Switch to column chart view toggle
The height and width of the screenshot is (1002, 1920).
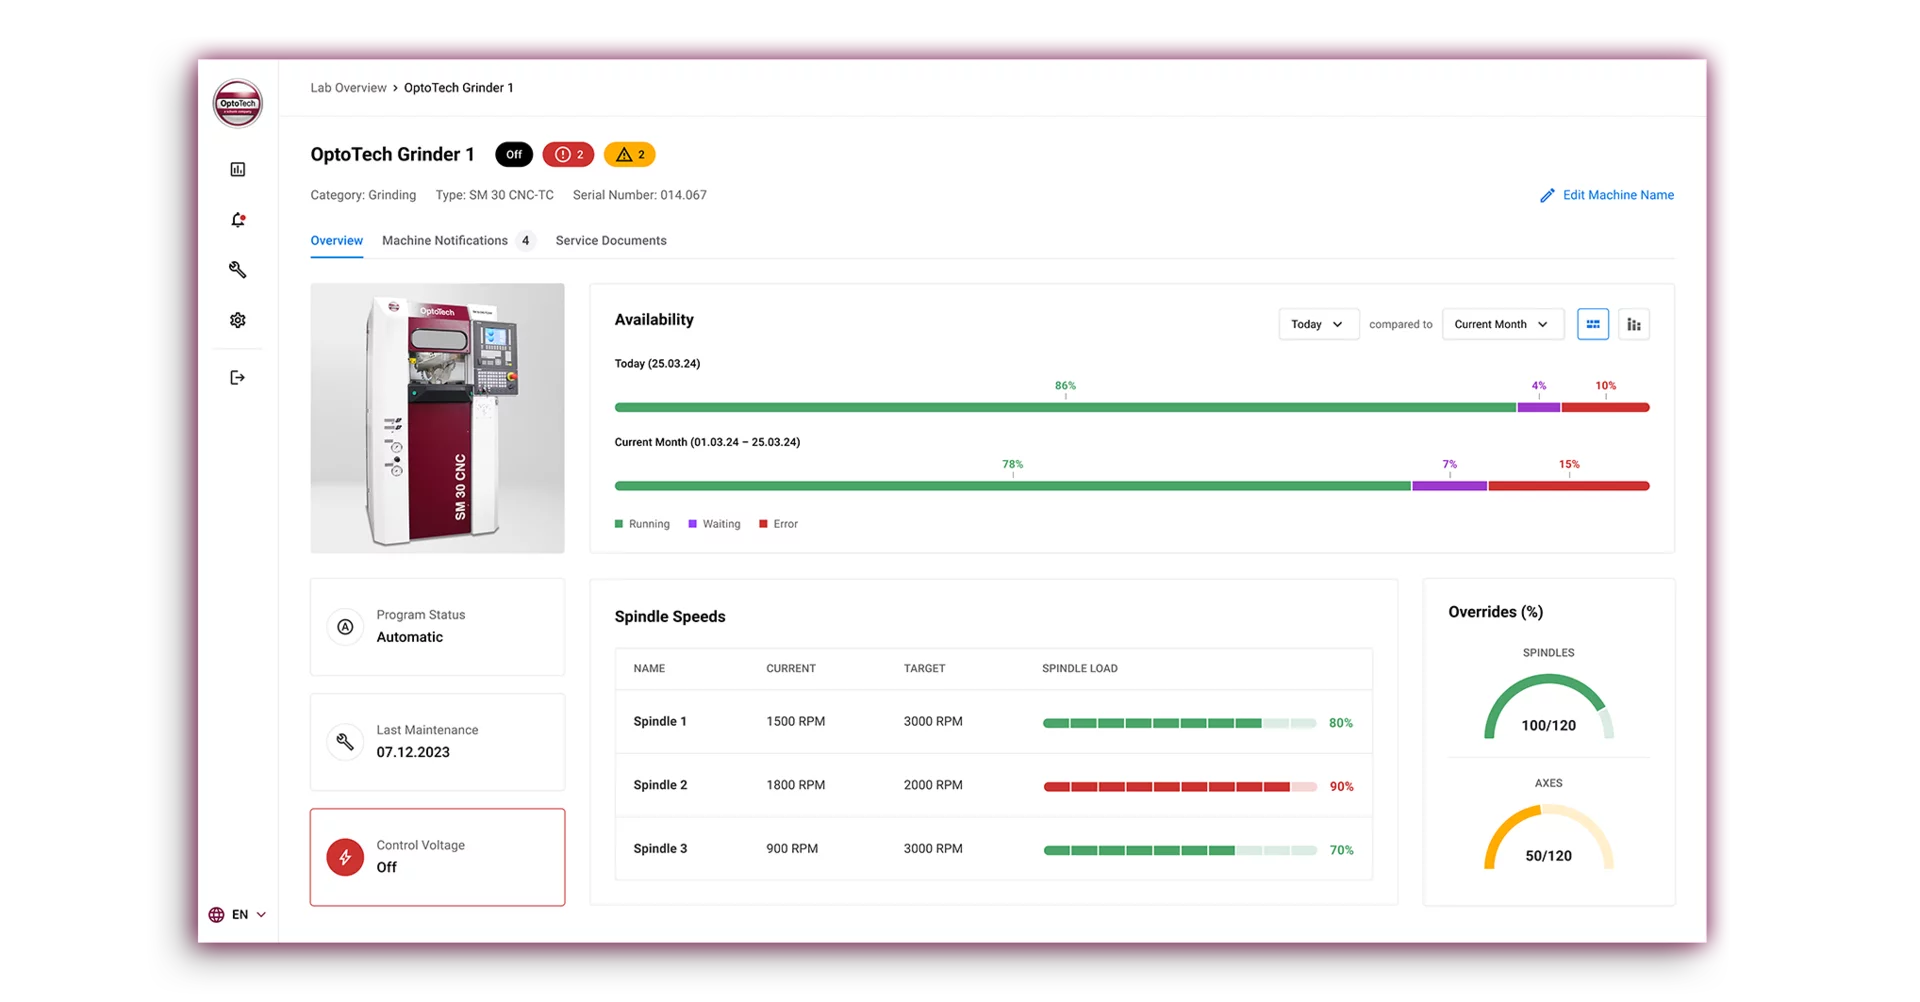click(x=1634, y=324)
